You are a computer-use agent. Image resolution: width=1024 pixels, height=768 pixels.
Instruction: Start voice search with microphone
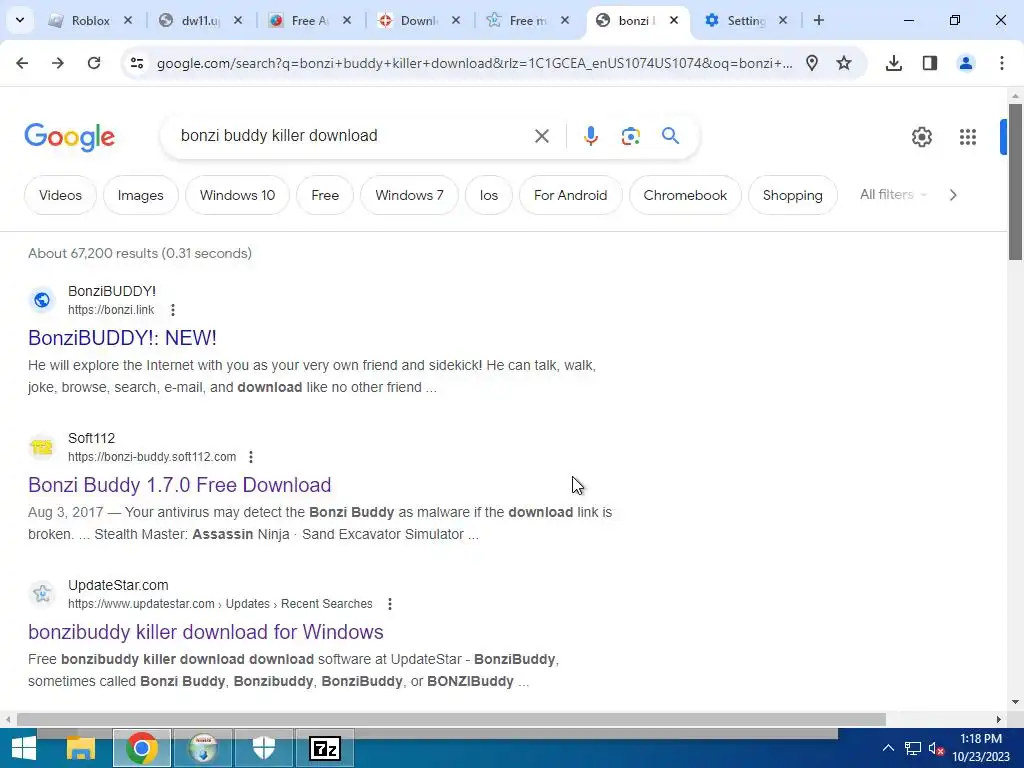(590, 136)
